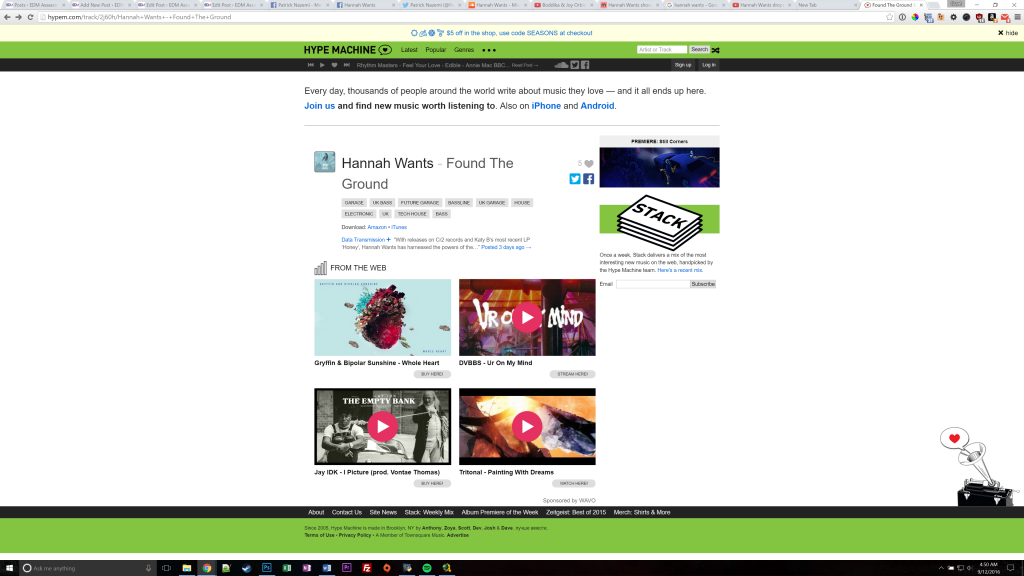Image resolution: width=1024 pixels, height=576 pixels.
Task: Click the Sign up button
Action: (x=682, y=65)
